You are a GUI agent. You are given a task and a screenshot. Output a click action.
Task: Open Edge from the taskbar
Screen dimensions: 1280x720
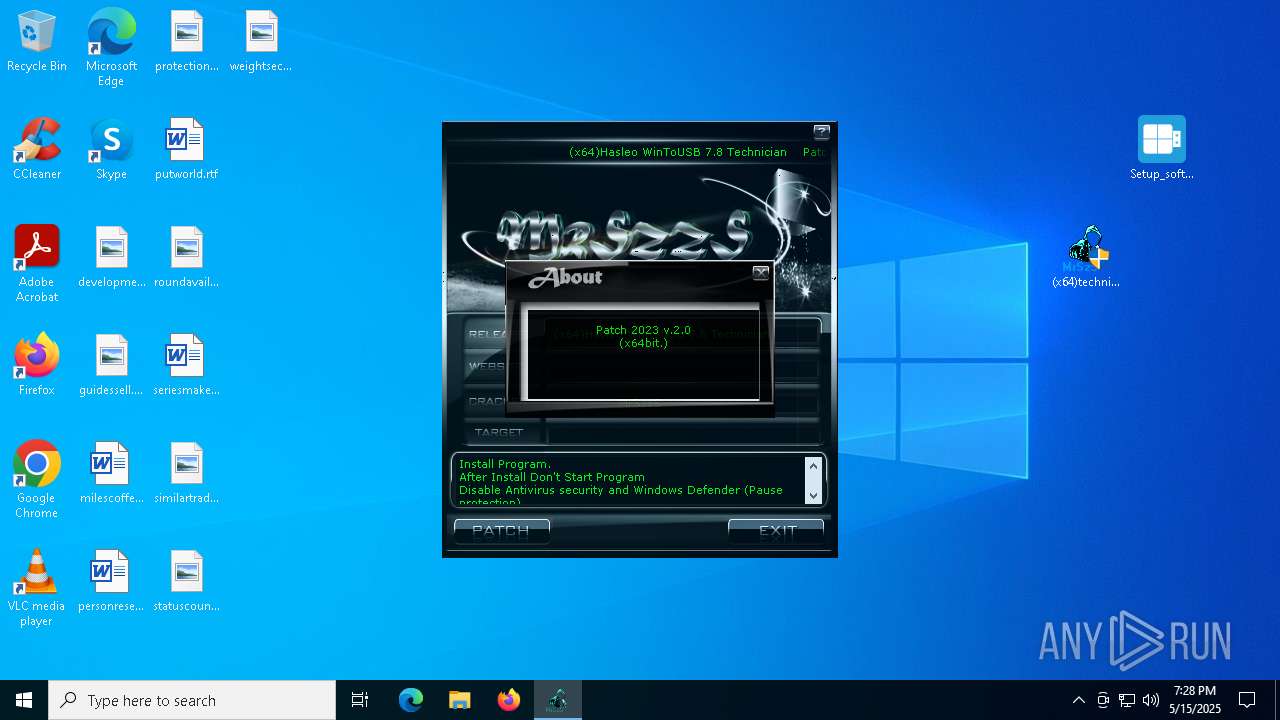[x=411, y=700]
